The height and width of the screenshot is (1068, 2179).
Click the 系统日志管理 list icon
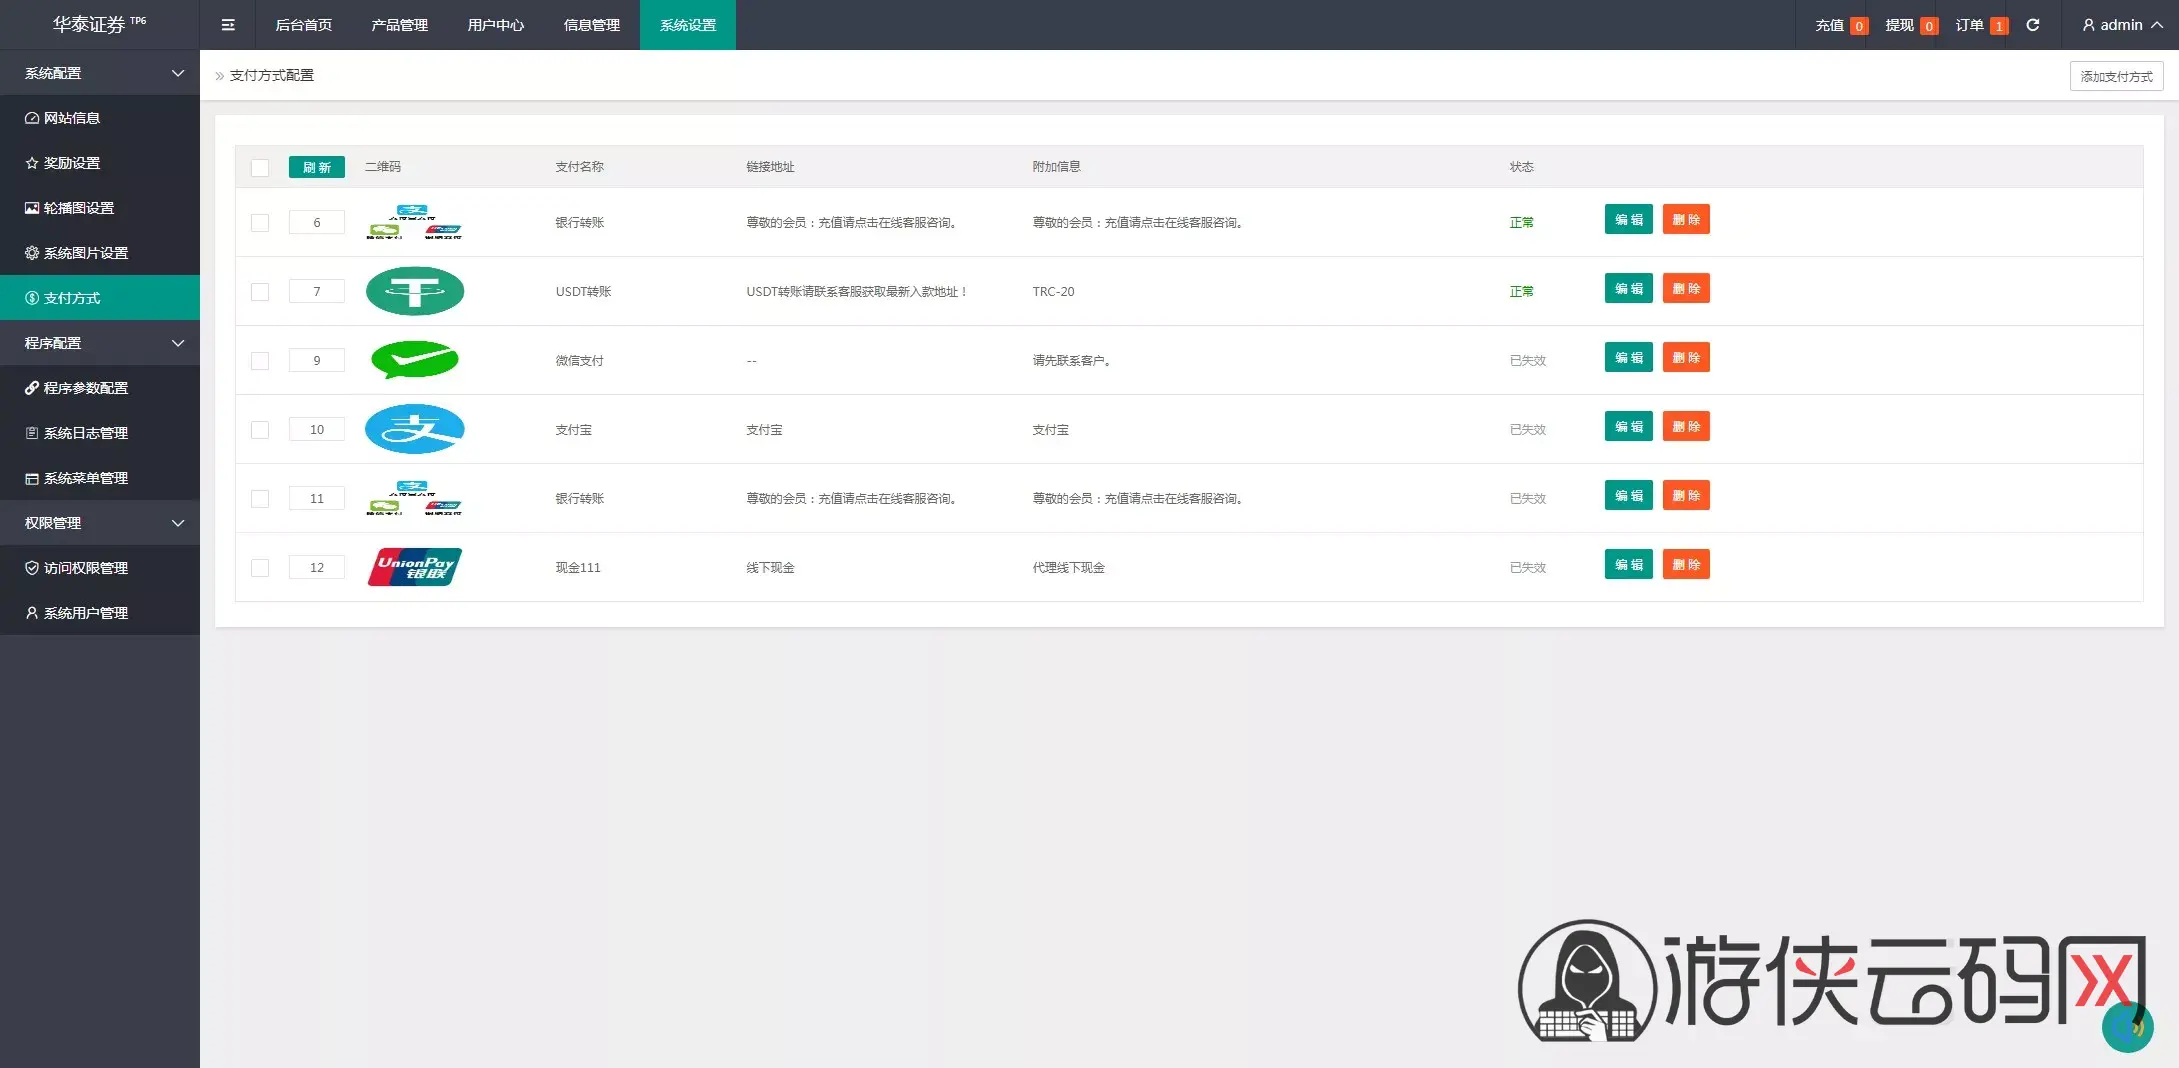point(32,433)
